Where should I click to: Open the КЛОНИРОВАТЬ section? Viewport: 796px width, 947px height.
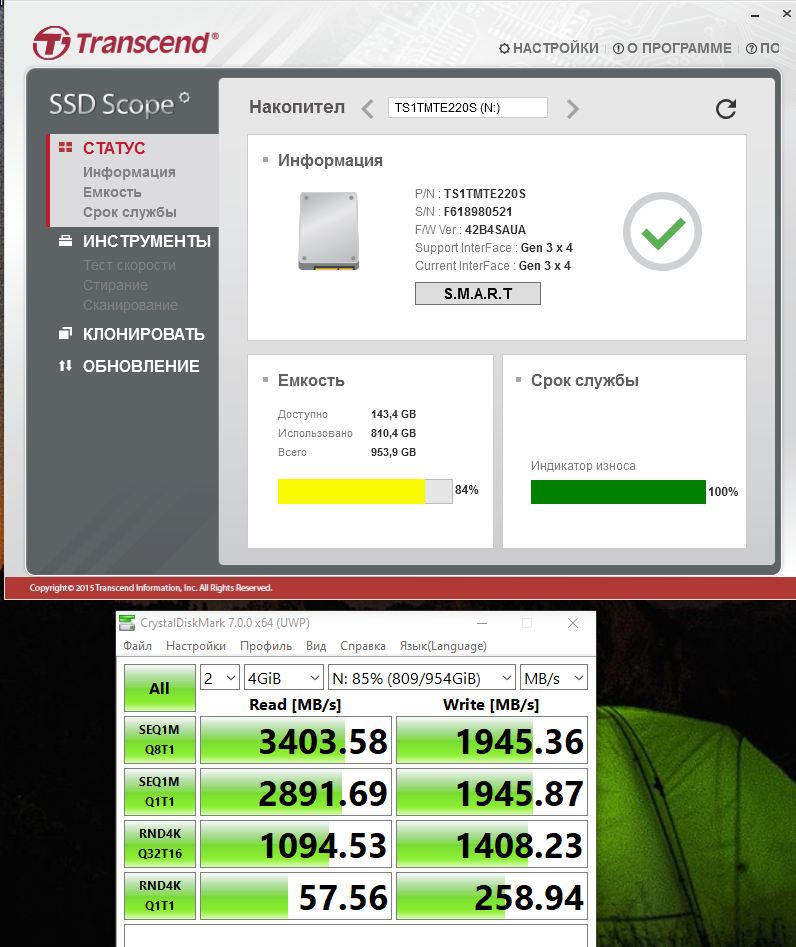click(144, 334)
